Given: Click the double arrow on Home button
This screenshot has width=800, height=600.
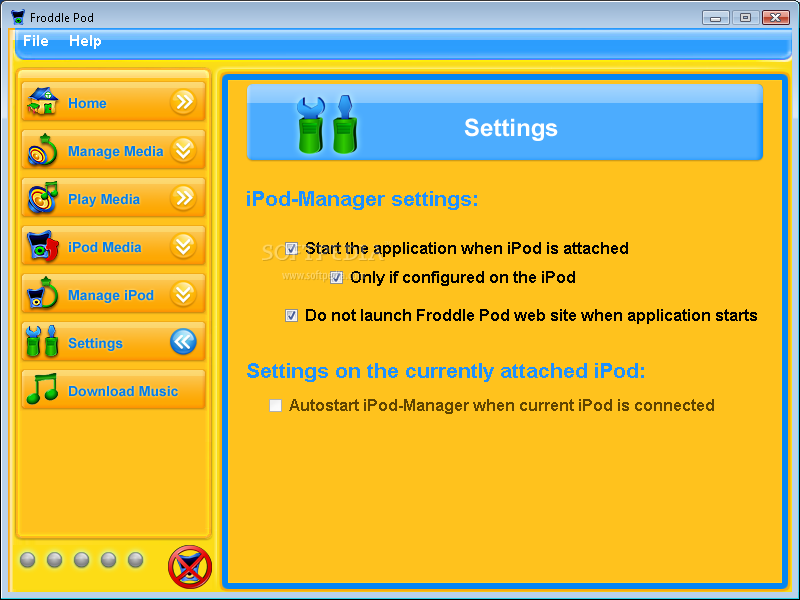Looking at the screenshot, I should 183,102.
